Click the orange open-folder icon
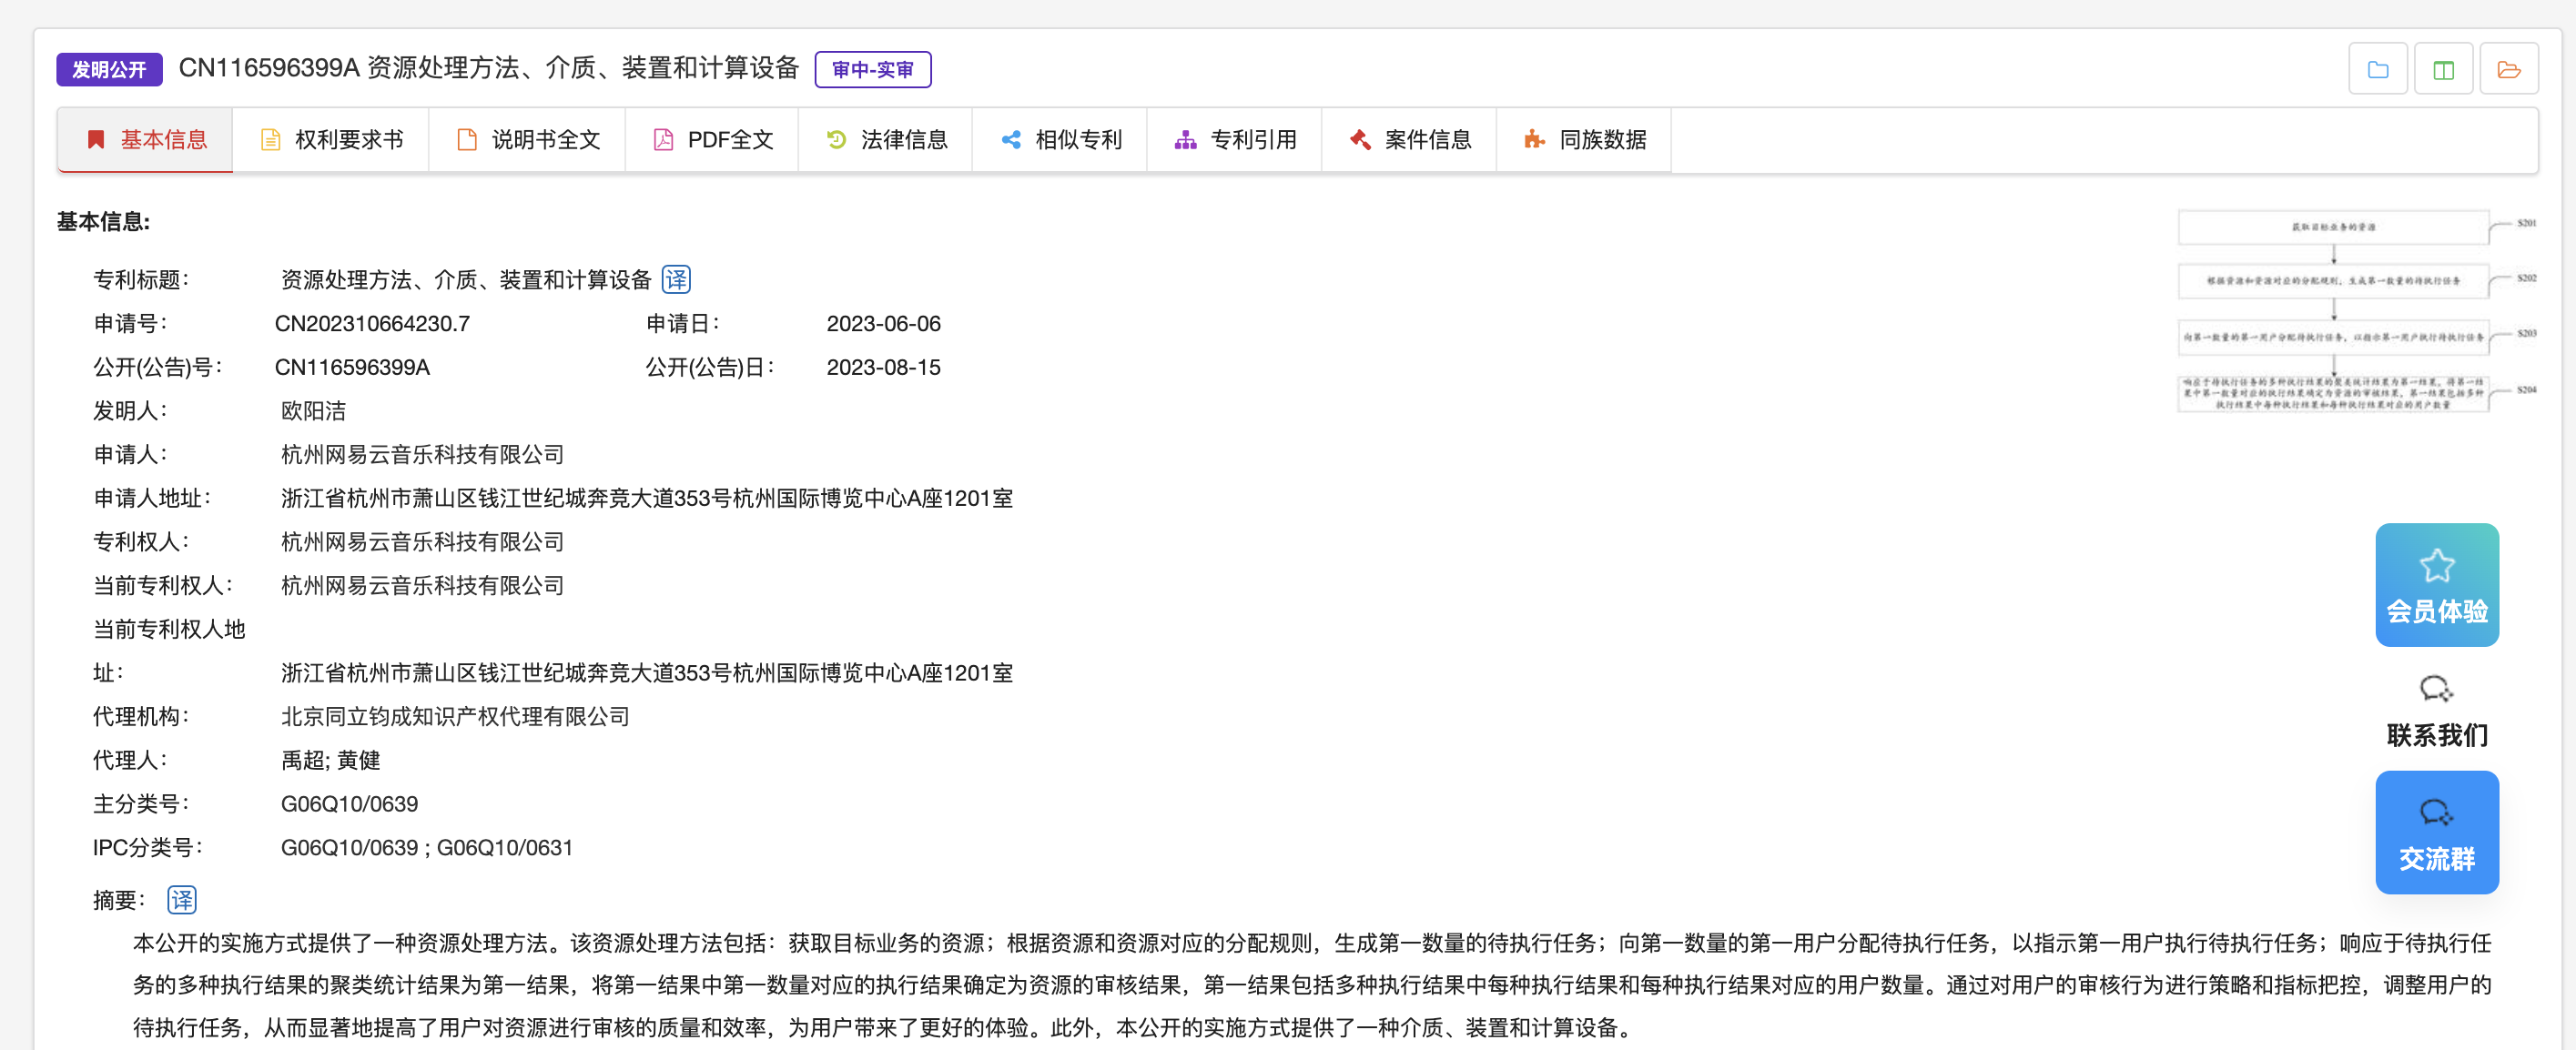 tap(2508, 69)
